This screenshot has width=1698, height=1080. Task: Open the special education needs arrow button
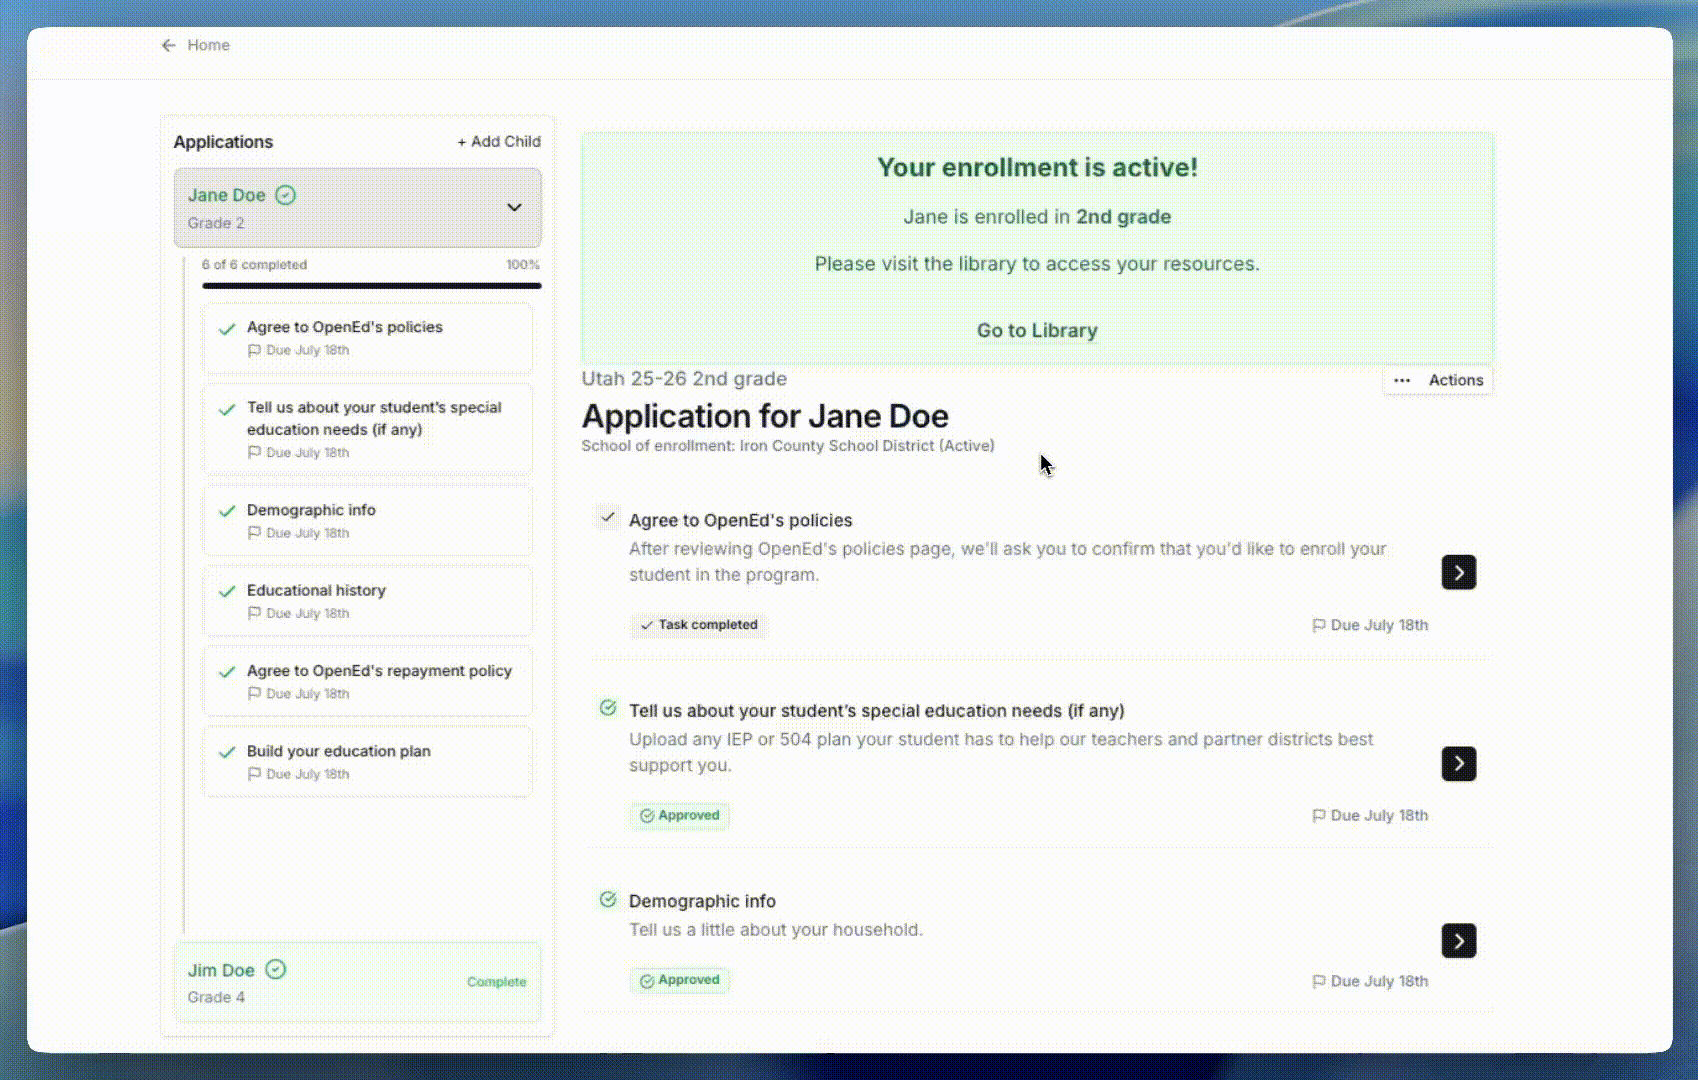tap(1458, 764)
